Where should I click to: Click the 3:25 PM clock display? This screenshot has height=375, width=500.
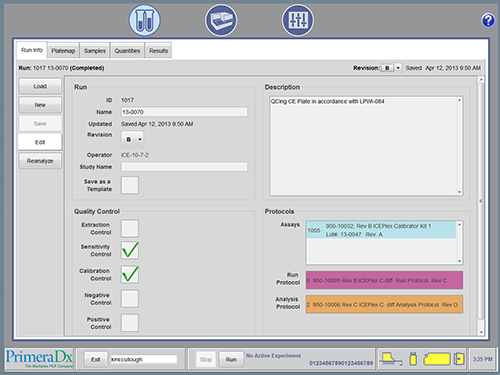coord(482,359)
